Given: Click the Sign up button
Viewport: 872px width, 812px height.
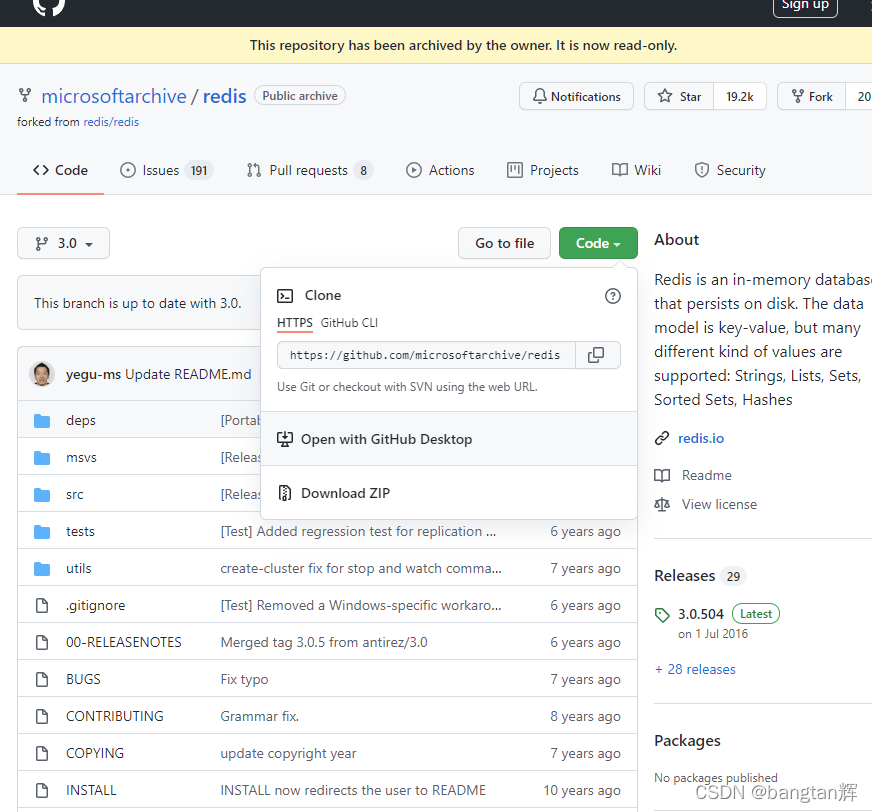Looking at the screenshot, I should pos(805,7).
